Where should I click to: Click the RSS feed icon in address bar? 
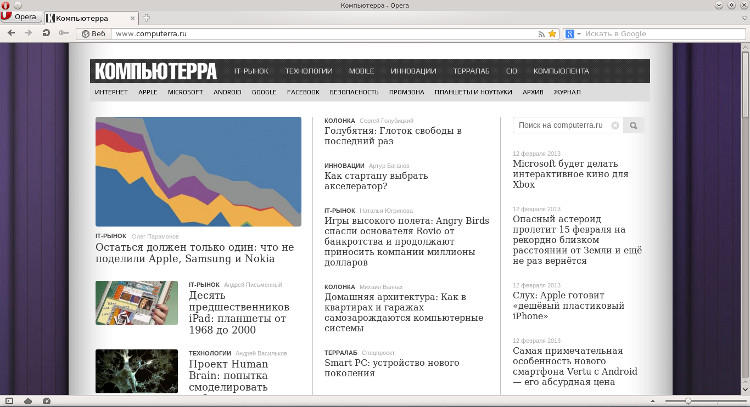(541, 34)
